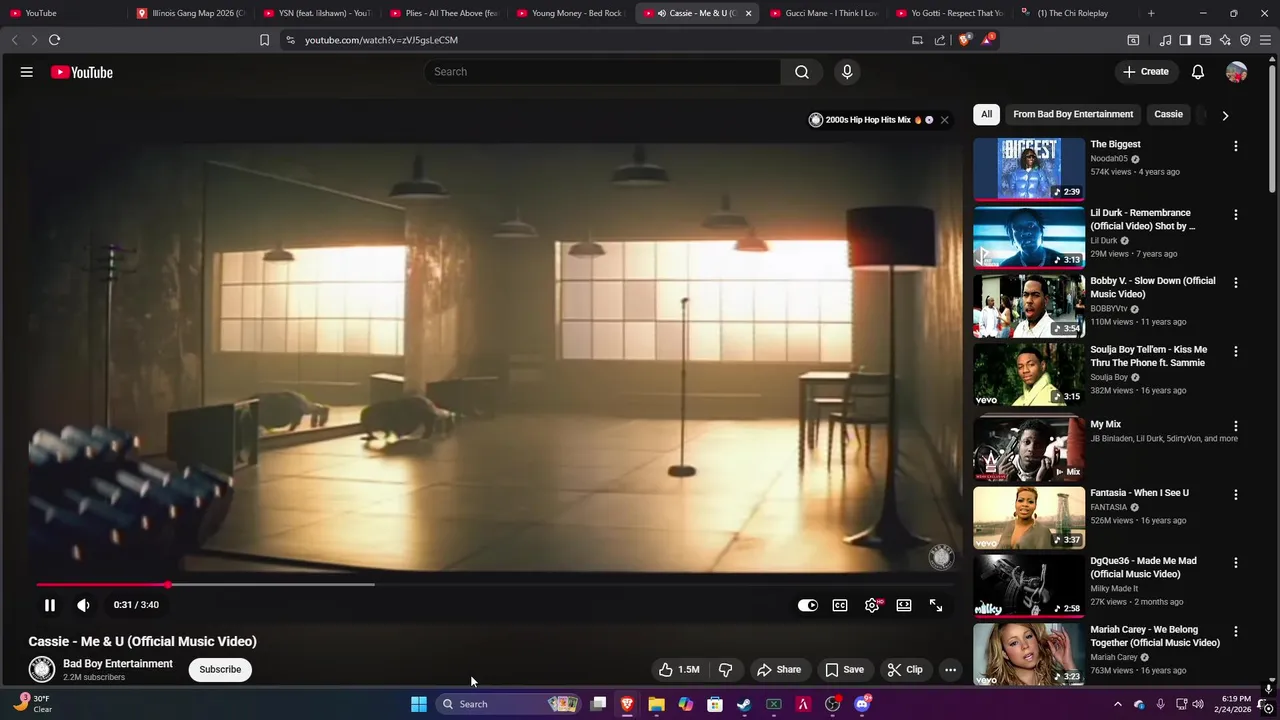Play Fantasia - When I See U thumbnail
This screenshot has width=1280, height=720.
[x=1029, y=517]
